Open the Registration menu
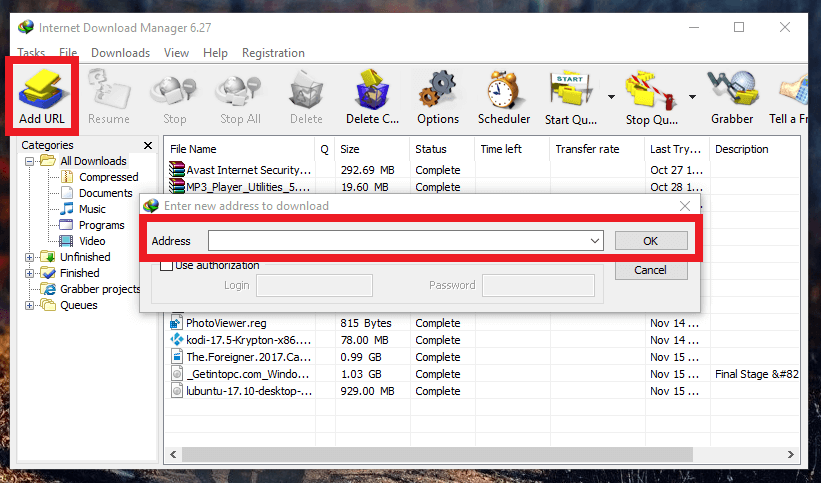 pos(273,53)
